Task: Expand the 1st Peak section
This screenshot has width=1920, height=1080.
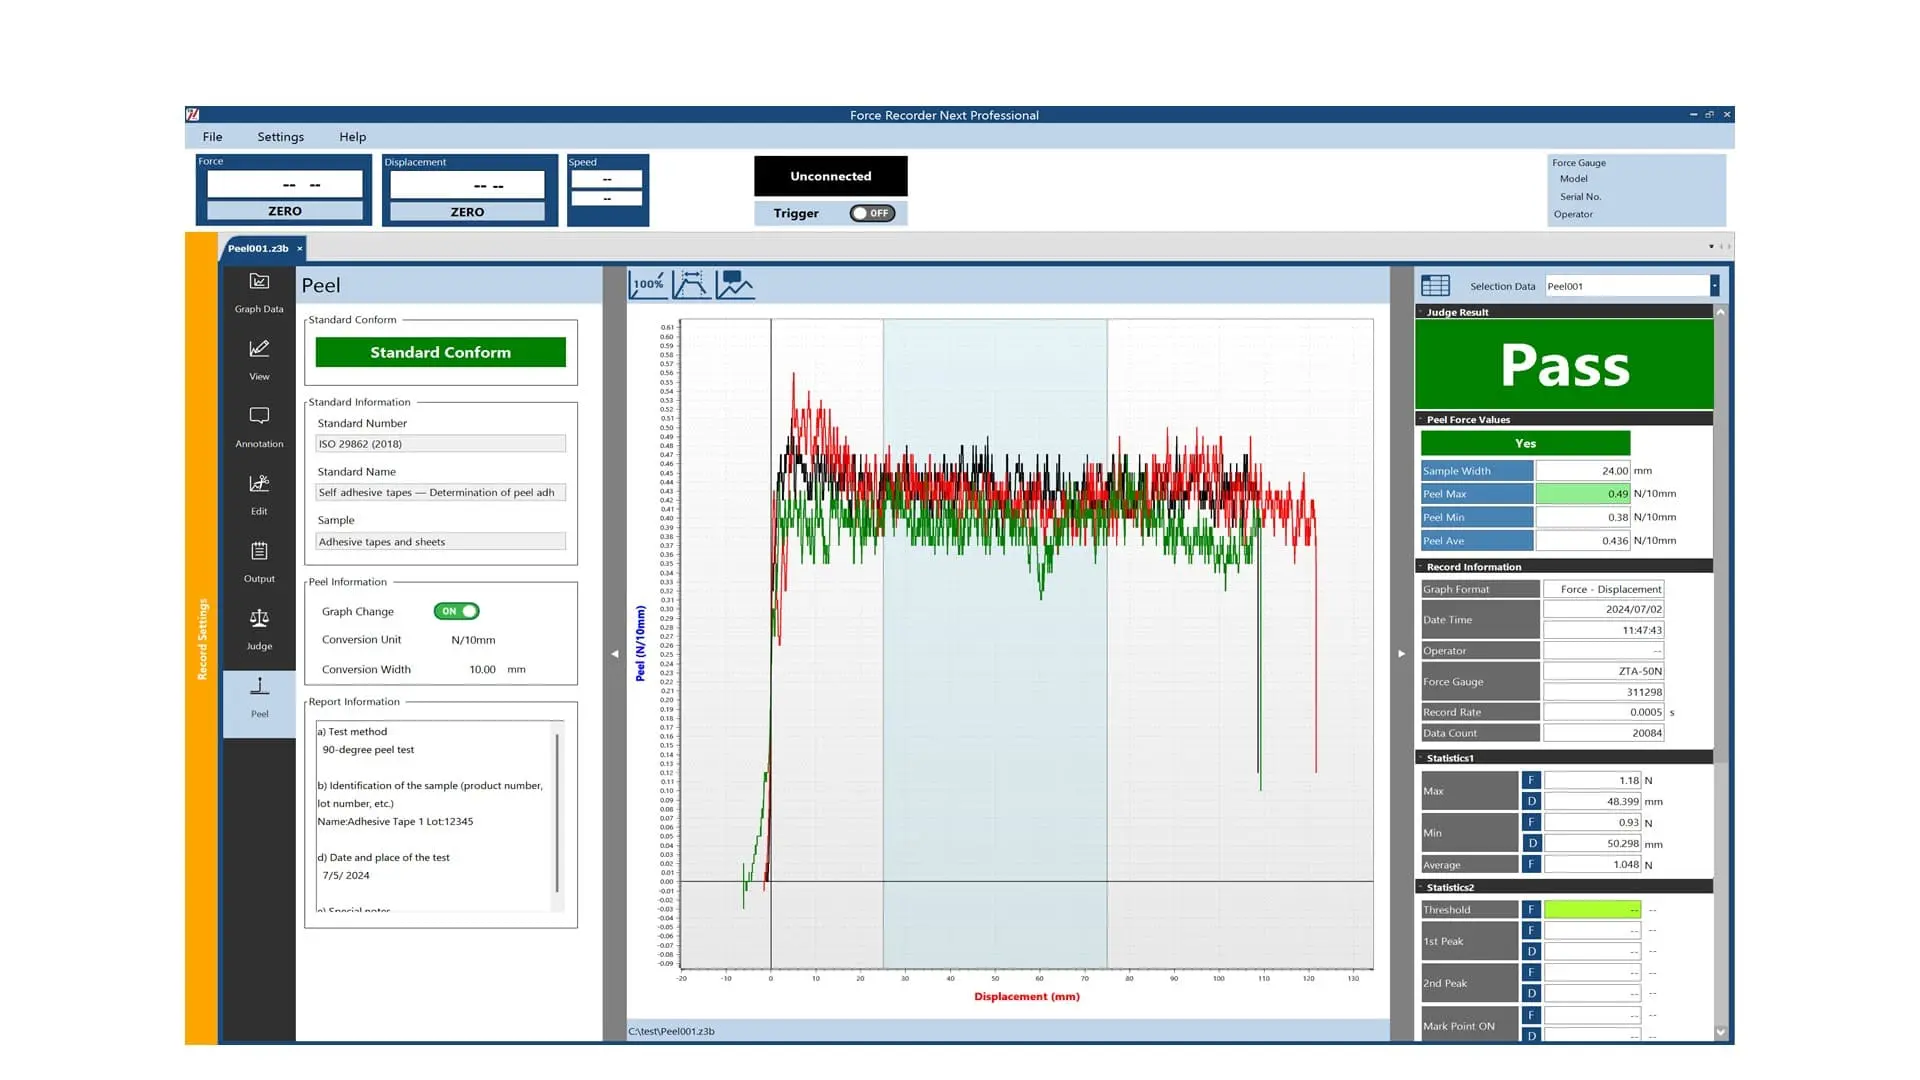Action: coord(1468,940)
